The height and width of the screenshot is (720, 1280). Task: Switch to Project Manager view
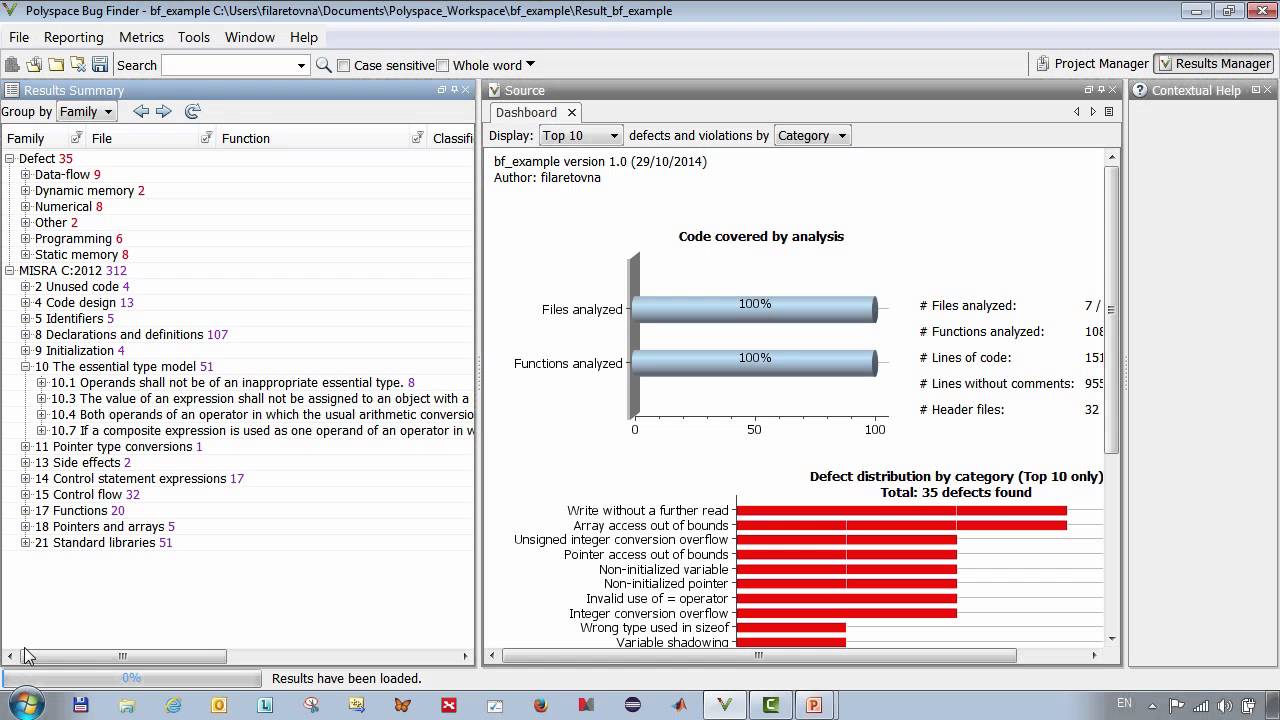coord(1092,63)
